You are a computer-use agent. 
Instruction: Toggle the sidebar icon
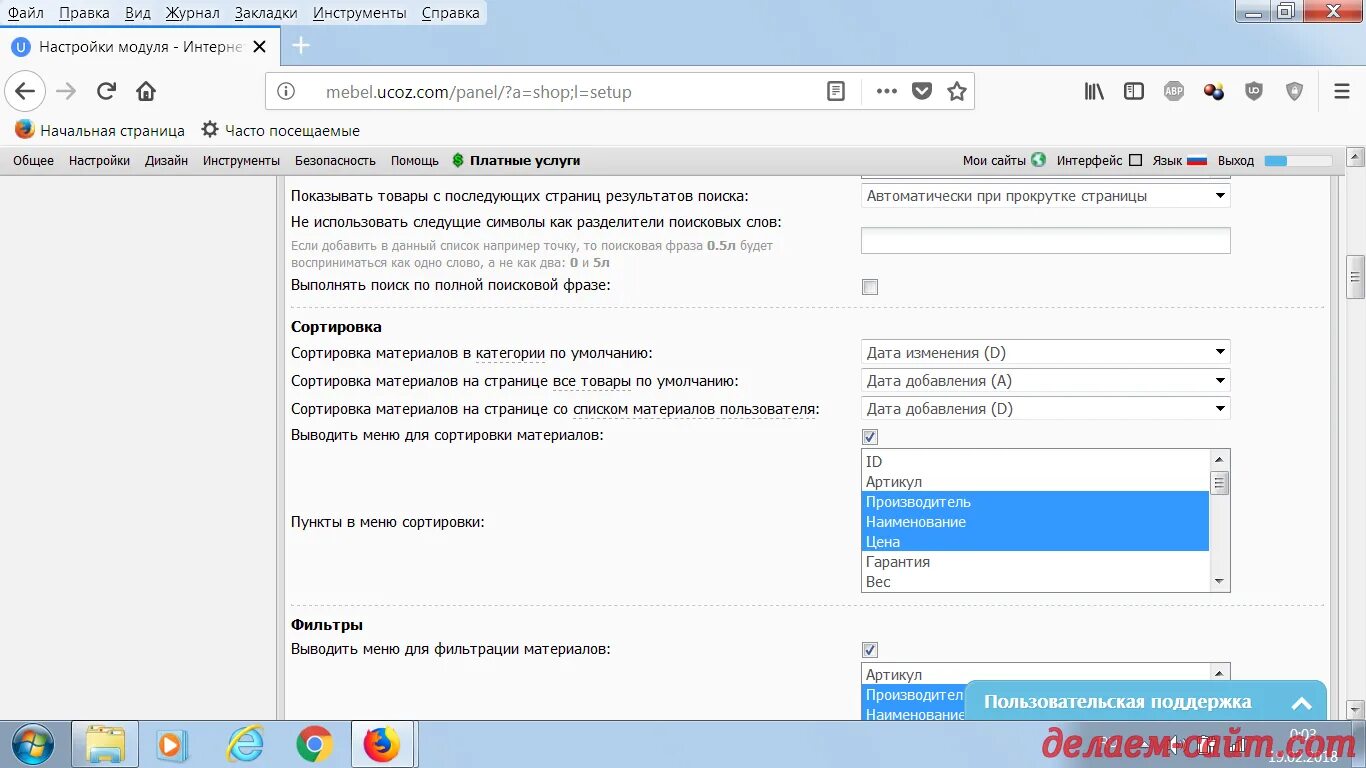[x=1134, y=92]
